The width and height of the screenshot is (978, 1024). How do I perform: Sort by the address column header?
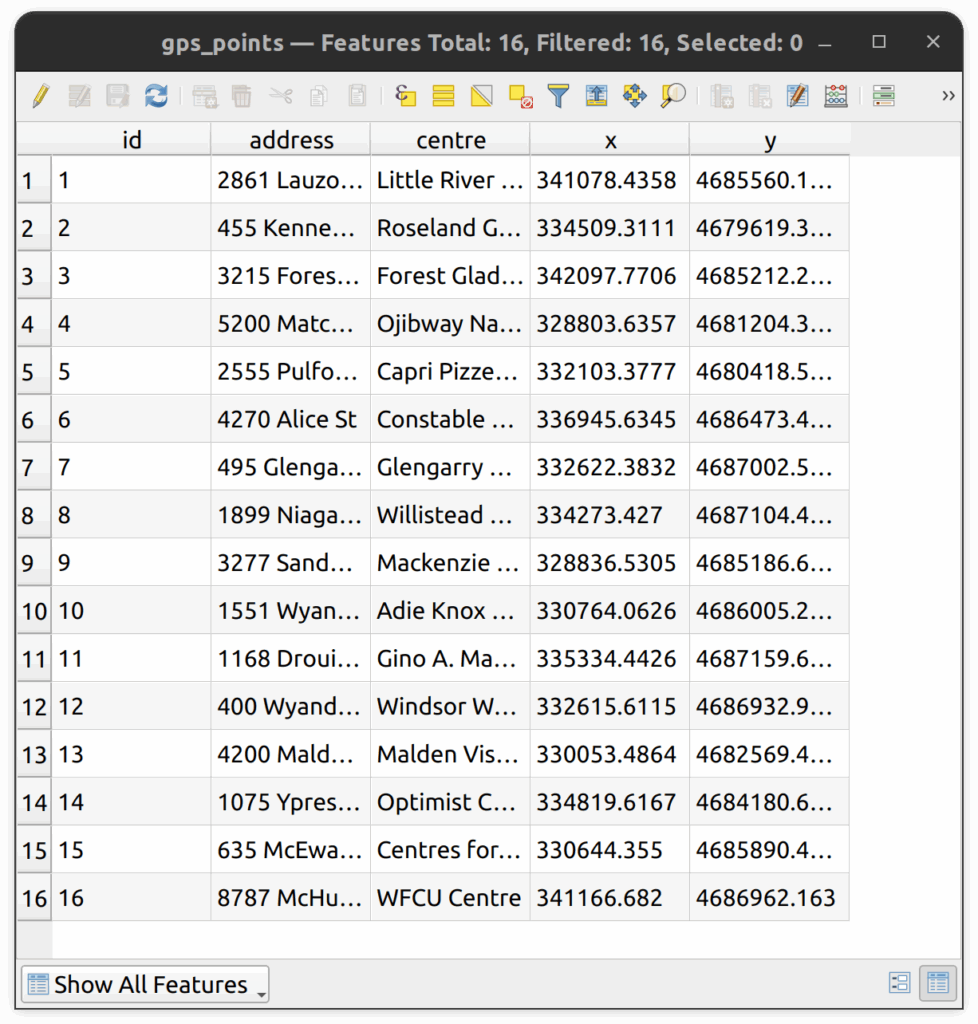click(291, 140)
